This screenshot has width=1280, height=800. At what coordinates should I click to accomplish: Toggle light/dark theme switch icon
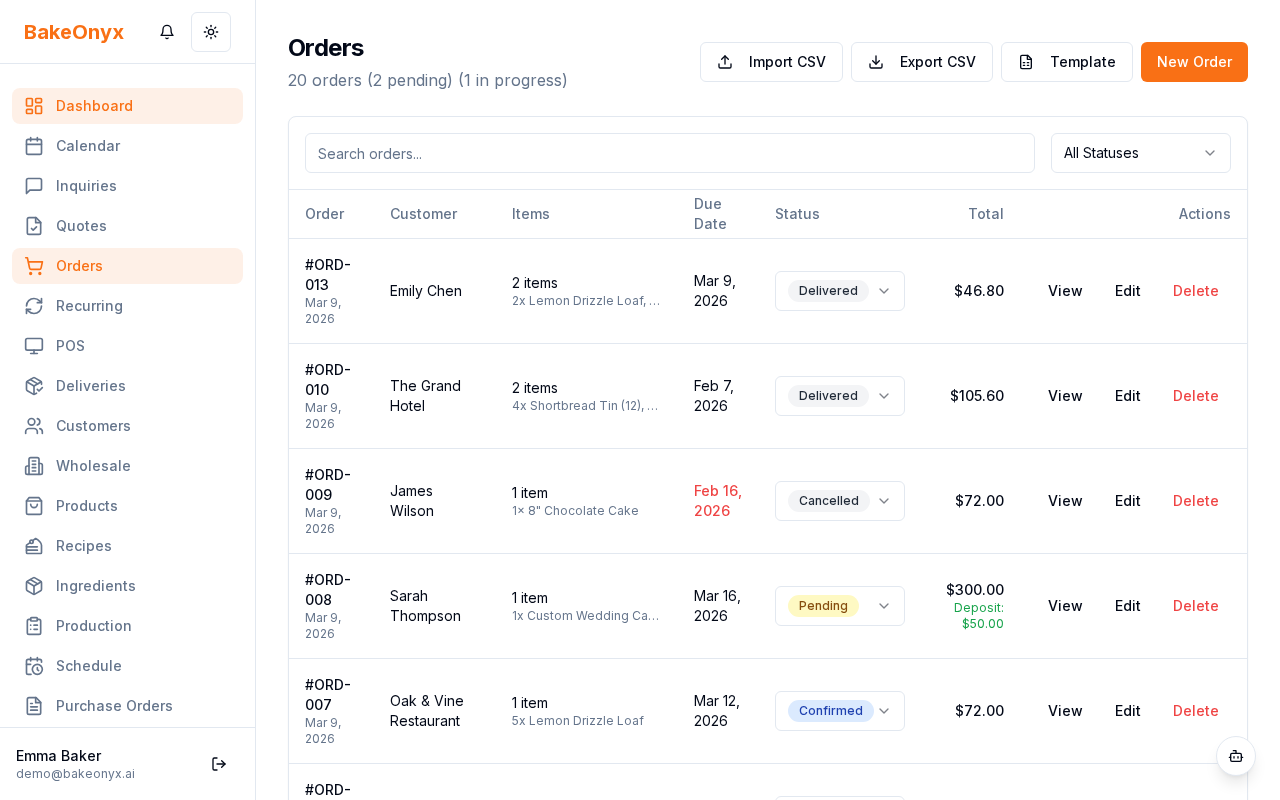click(x=211, y=32)
